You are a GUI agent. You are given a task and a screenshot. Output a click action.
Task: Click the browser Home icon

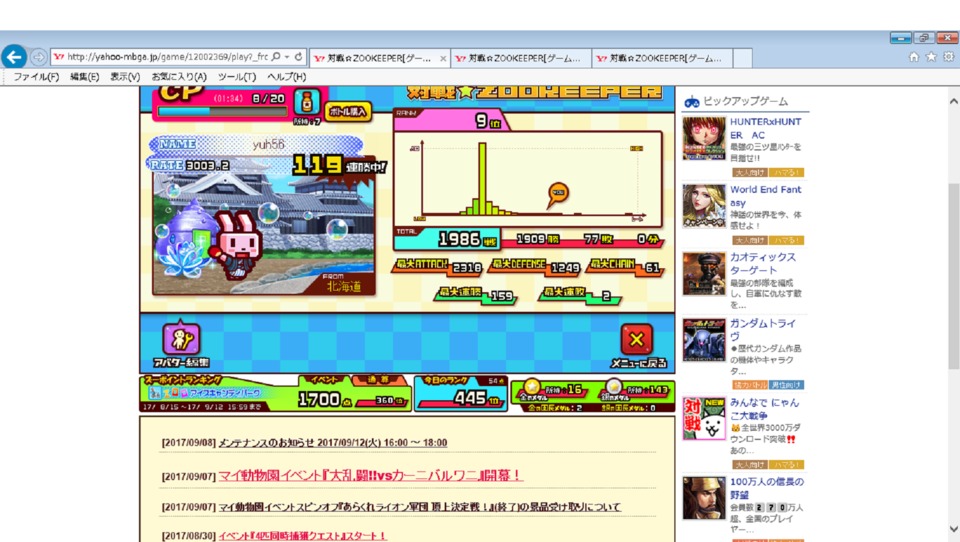[913, 57]
